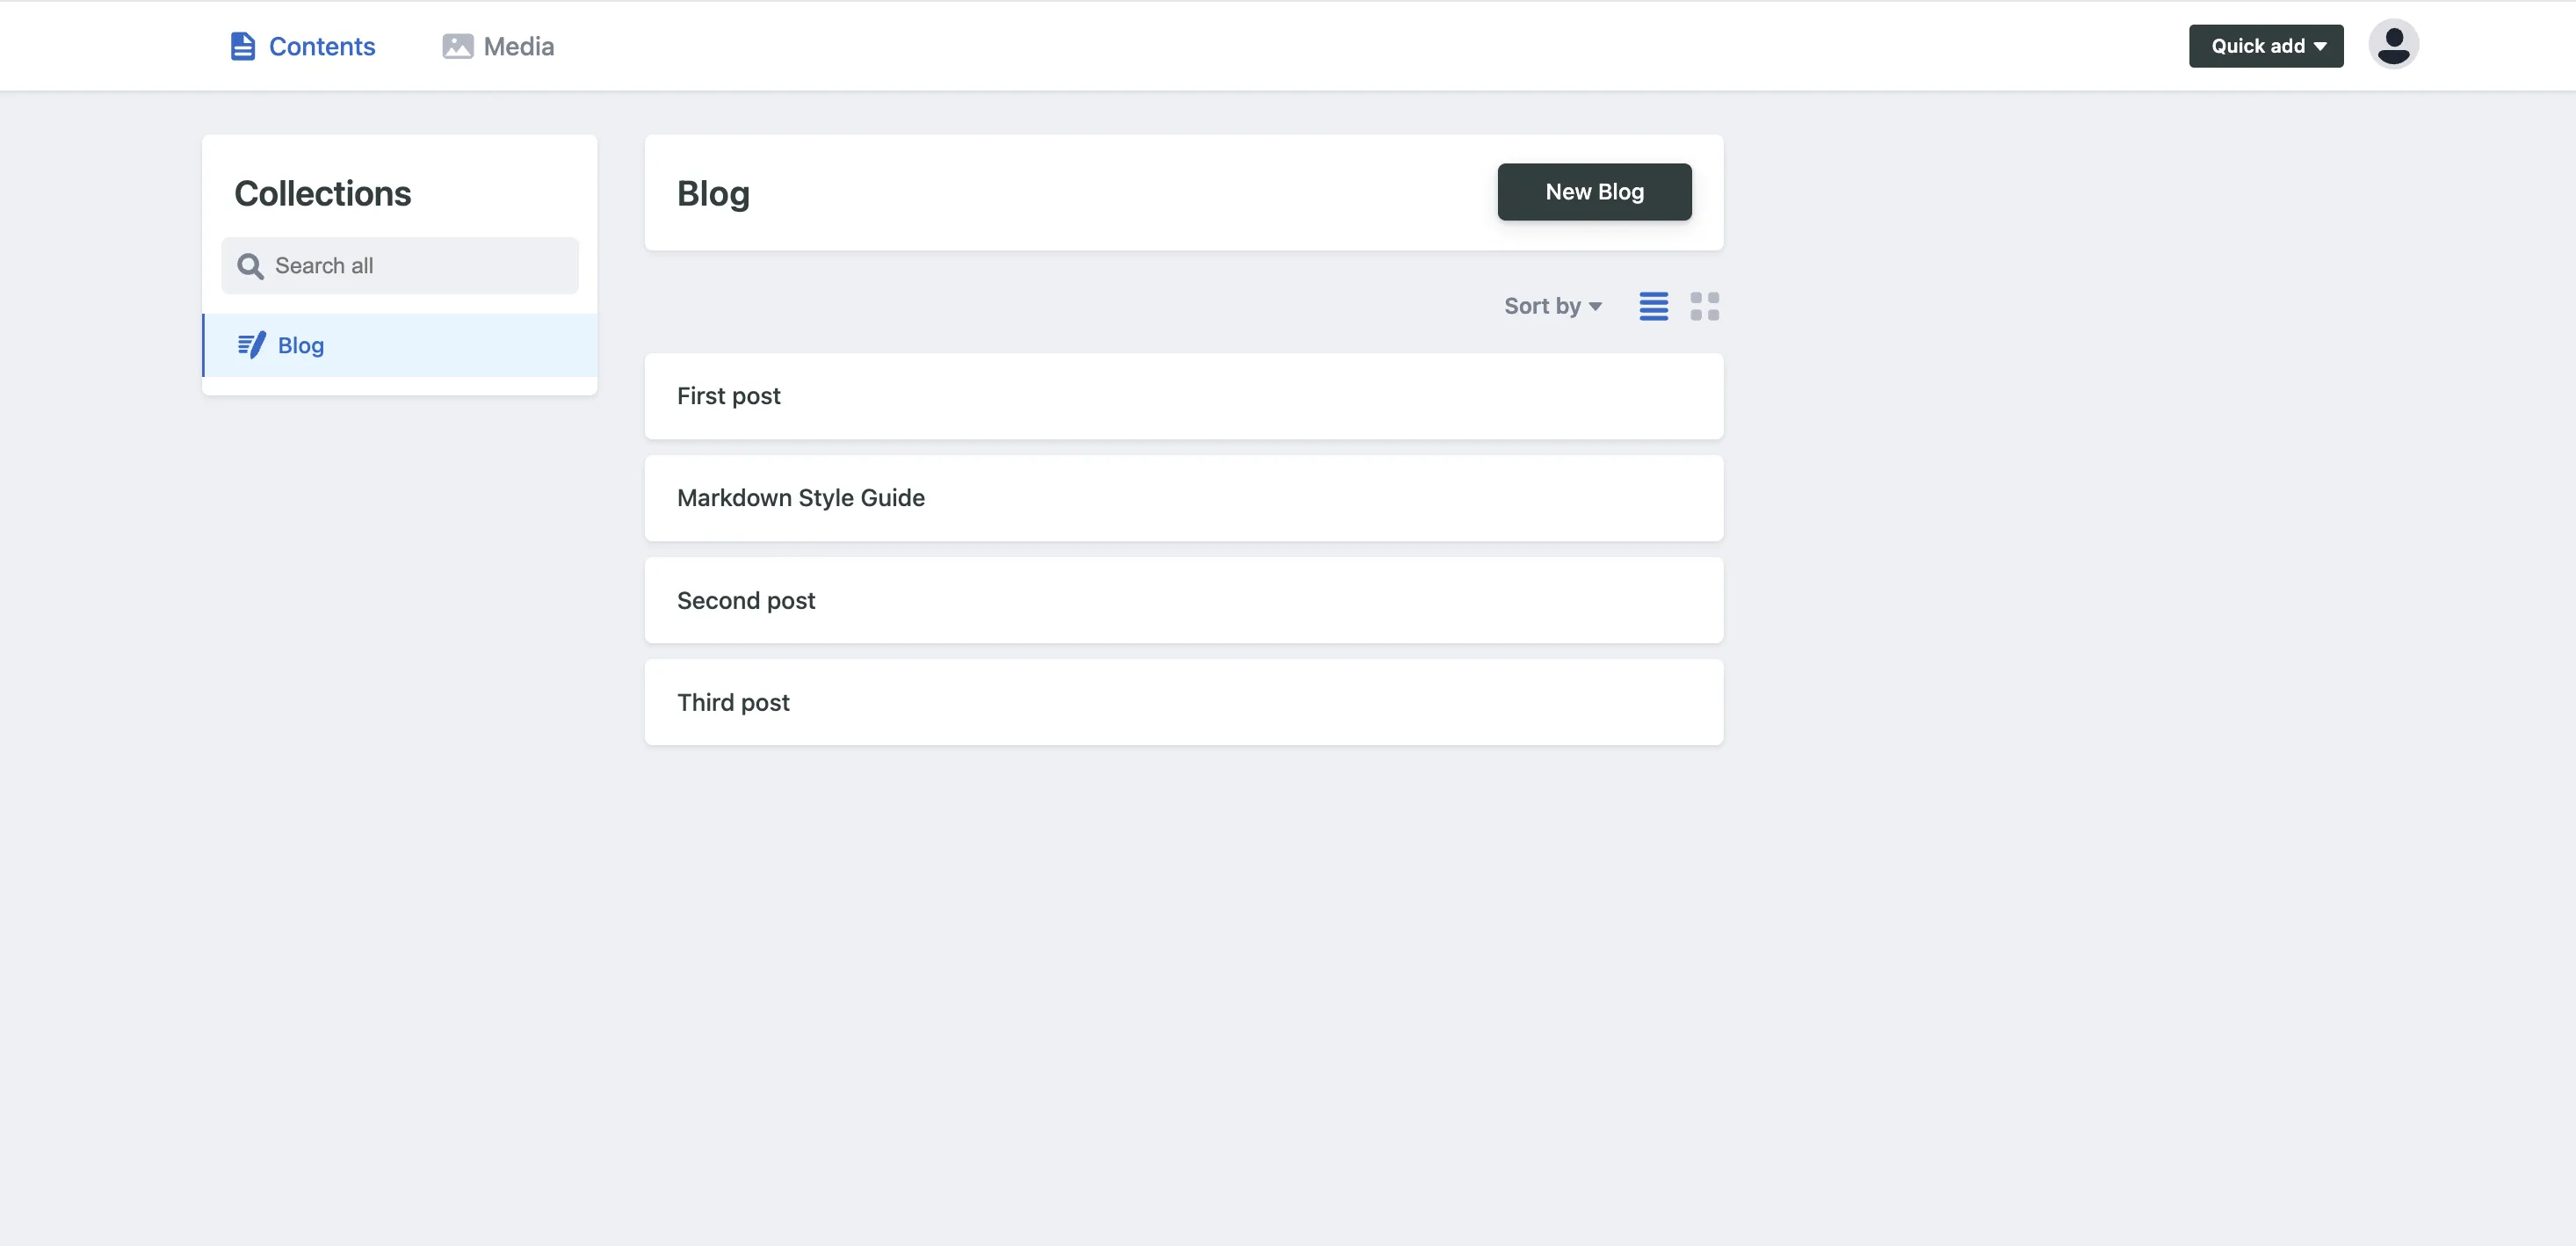The width and height of the screenshot is (2576, 1246).
Task: Click the Search all input field
Action: point(400,266)
